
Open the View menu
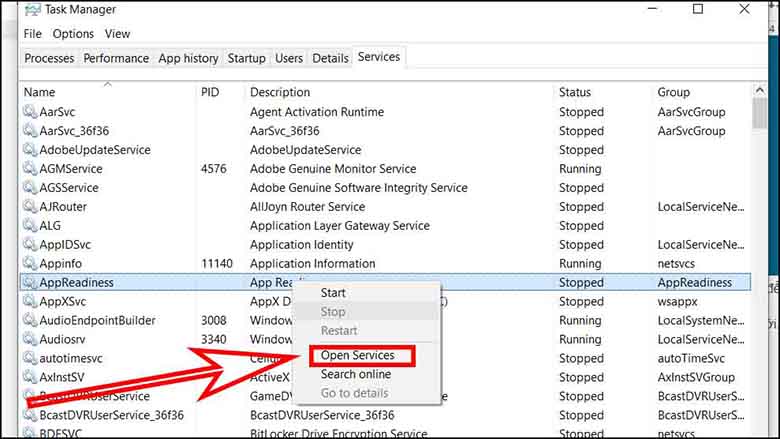(x=118, y=34)
